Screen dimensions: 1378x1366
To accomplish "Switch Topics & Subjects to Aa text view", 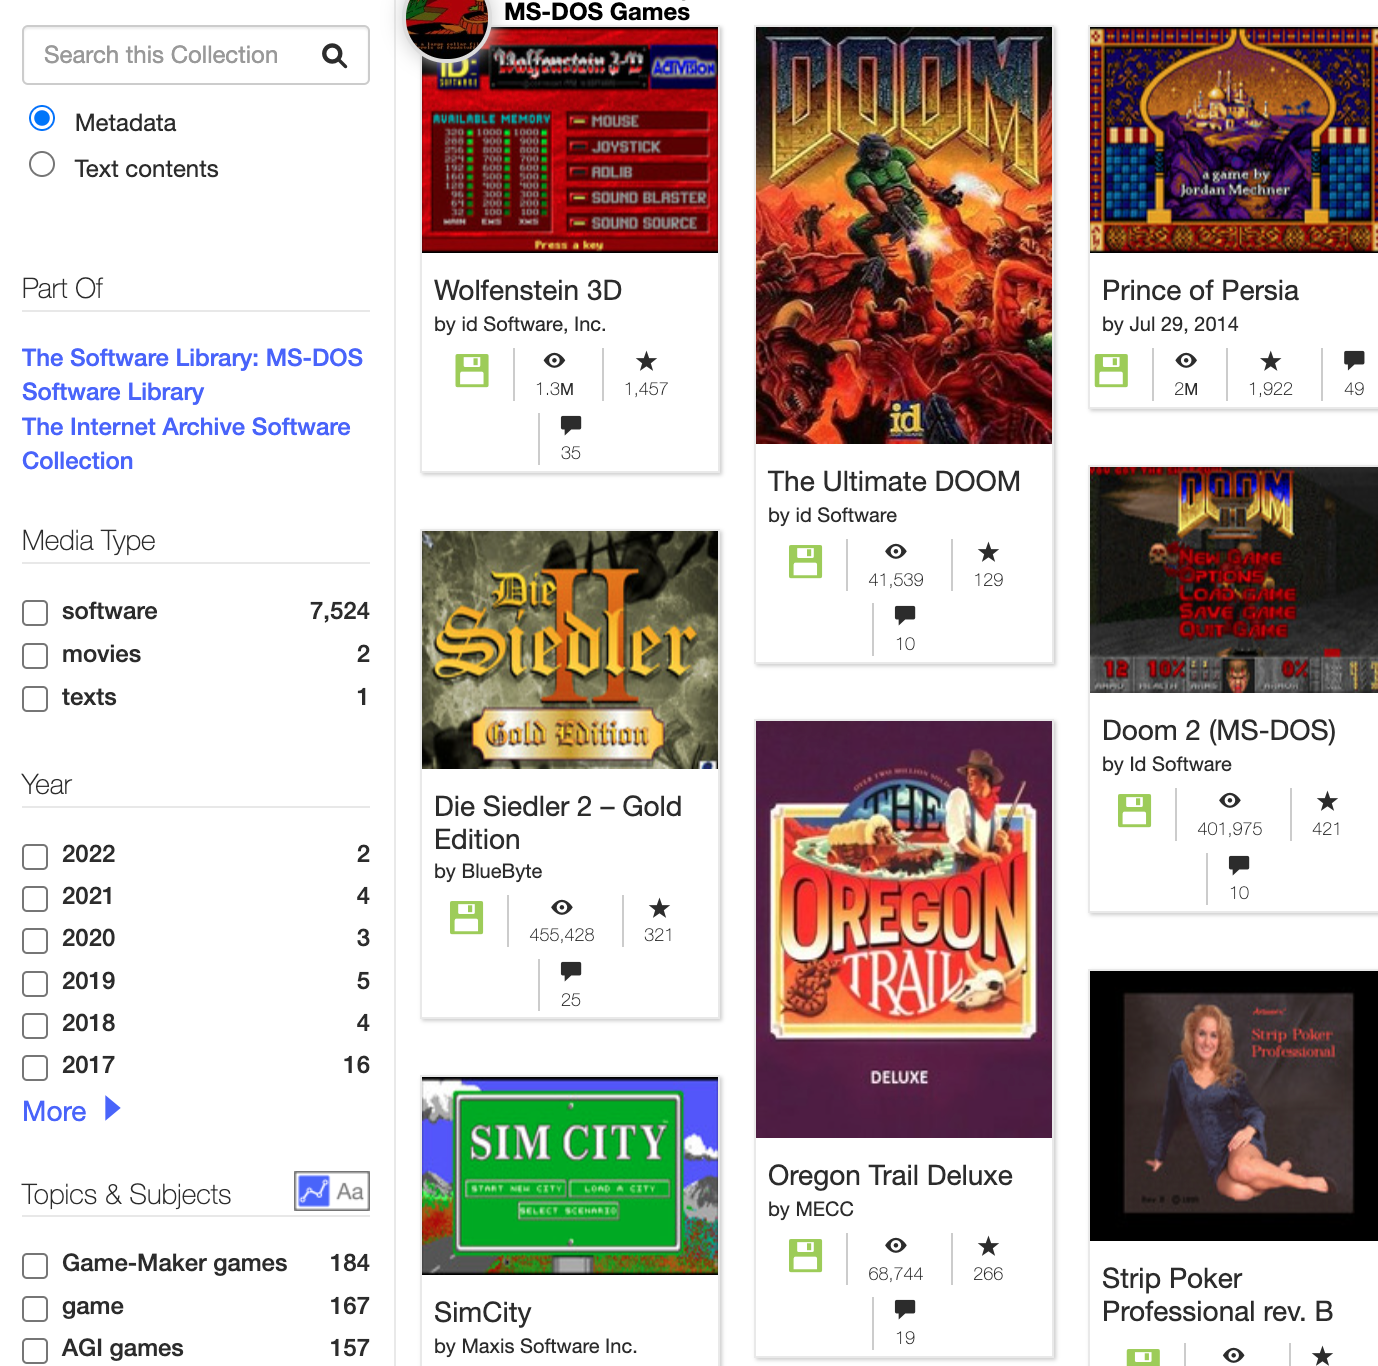I will tap(350, 1191).
